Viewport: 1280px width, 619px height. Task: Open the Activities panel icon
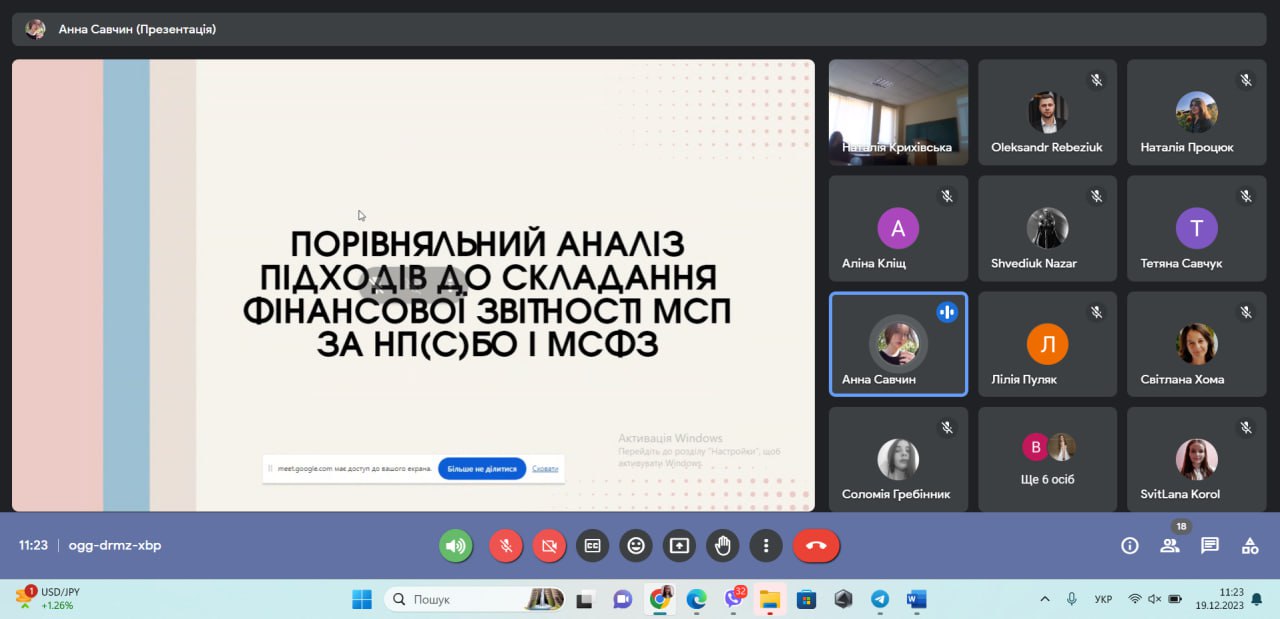(1250, 546)
